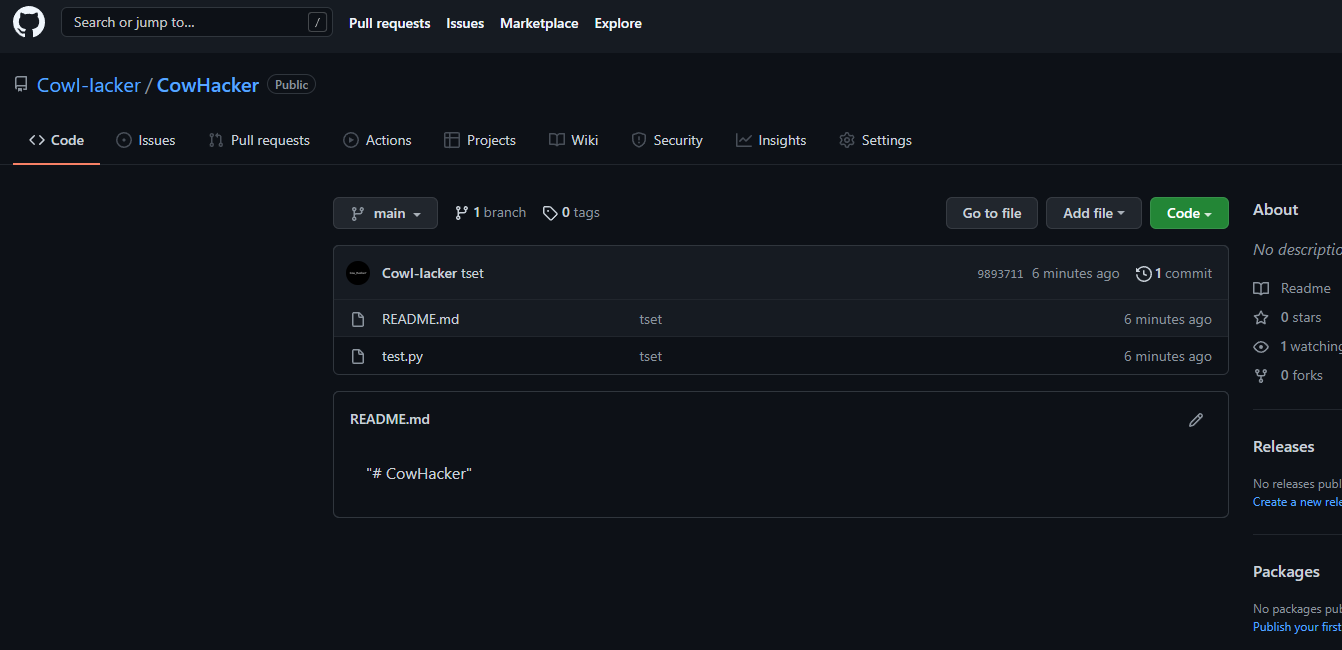The width and height of the screenshot is (1342, 650).
Task: Click tset commit message beside README.md
Action: coord(651,320)
